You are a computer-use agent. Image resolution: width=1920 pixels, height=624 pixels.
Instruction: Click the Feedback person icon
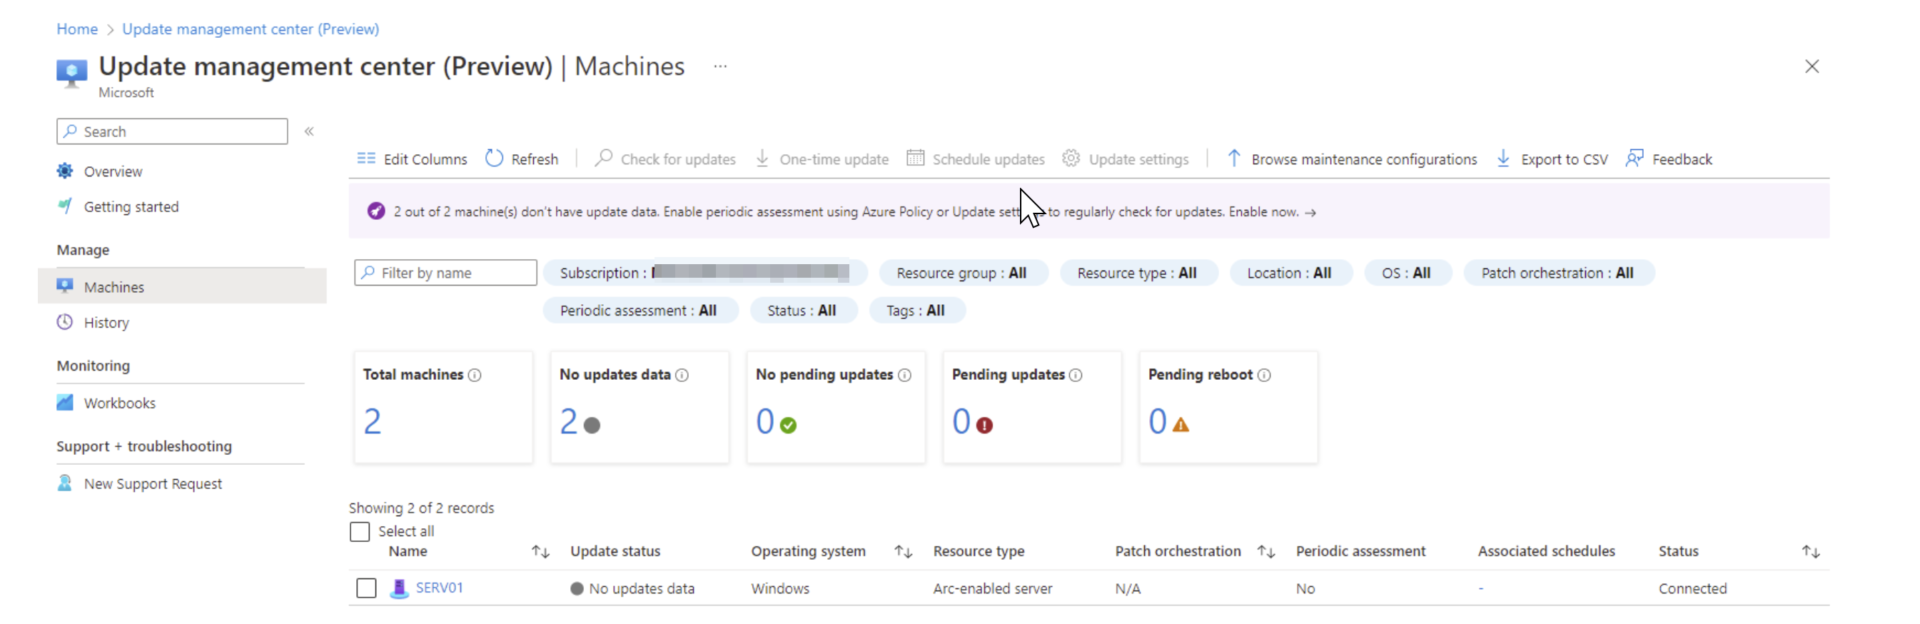[1635, 158]
